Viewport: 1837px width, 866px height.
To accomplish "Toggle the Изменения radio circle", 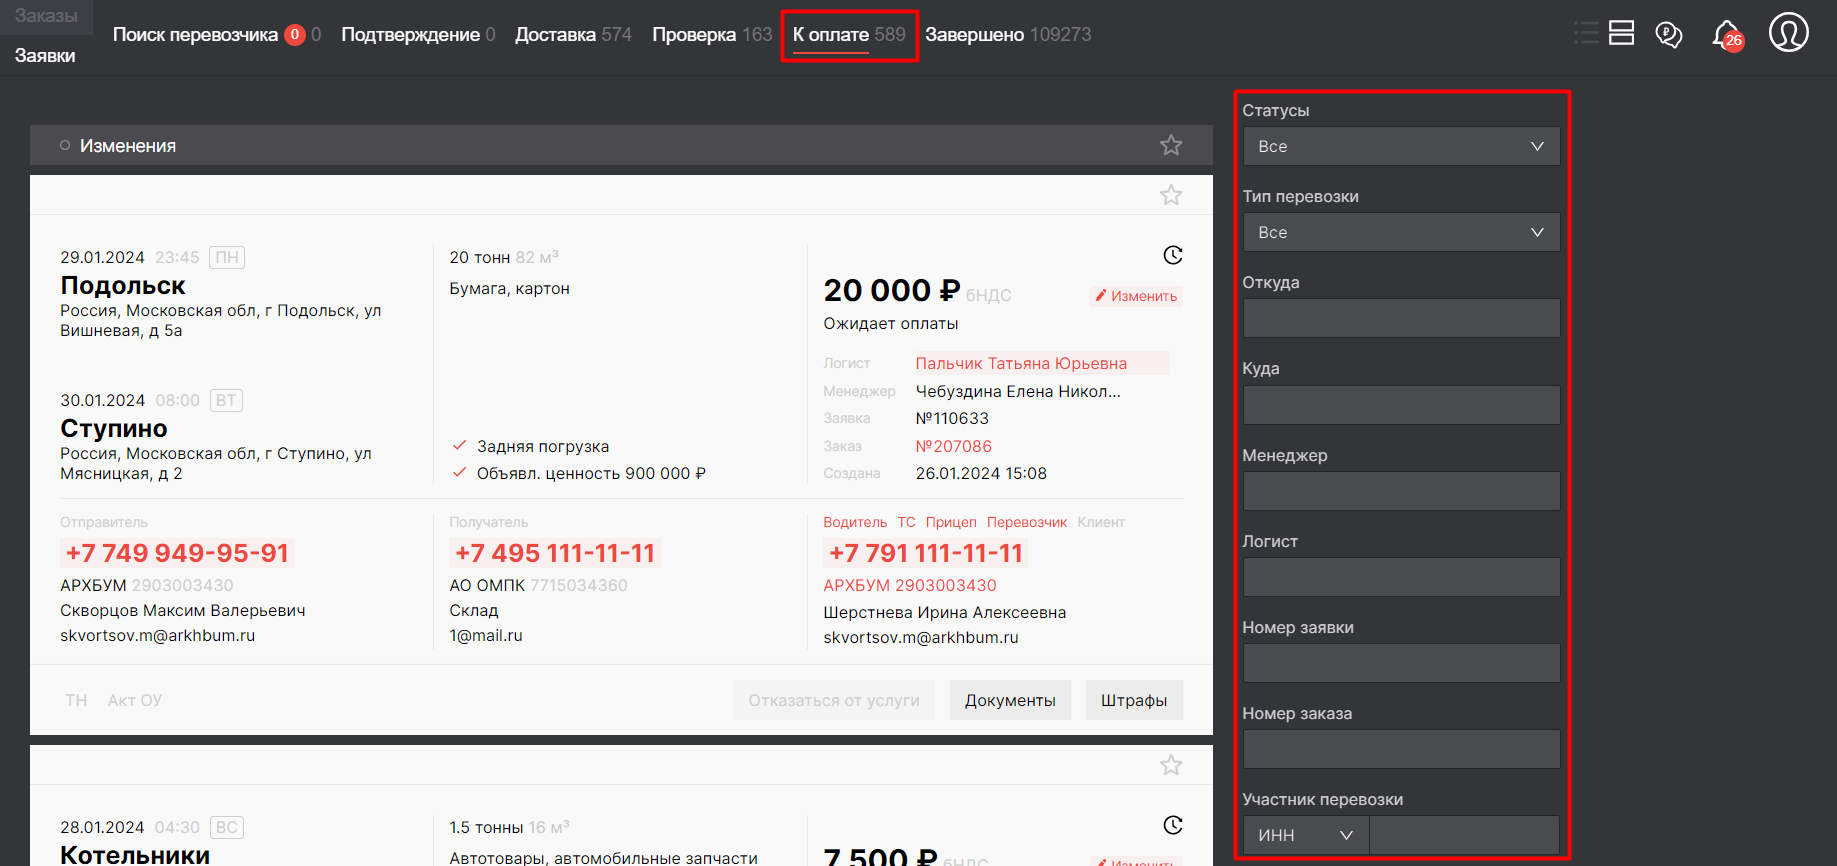I will 65,146.
